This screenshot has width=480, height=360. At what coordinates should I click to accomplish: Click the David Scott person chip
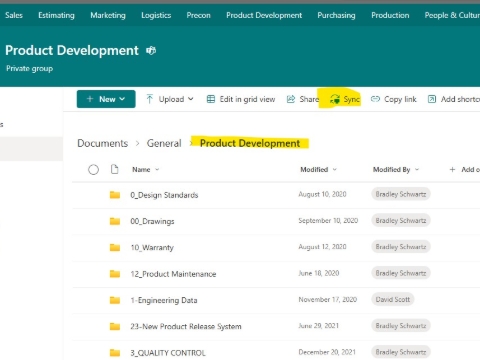393,299
